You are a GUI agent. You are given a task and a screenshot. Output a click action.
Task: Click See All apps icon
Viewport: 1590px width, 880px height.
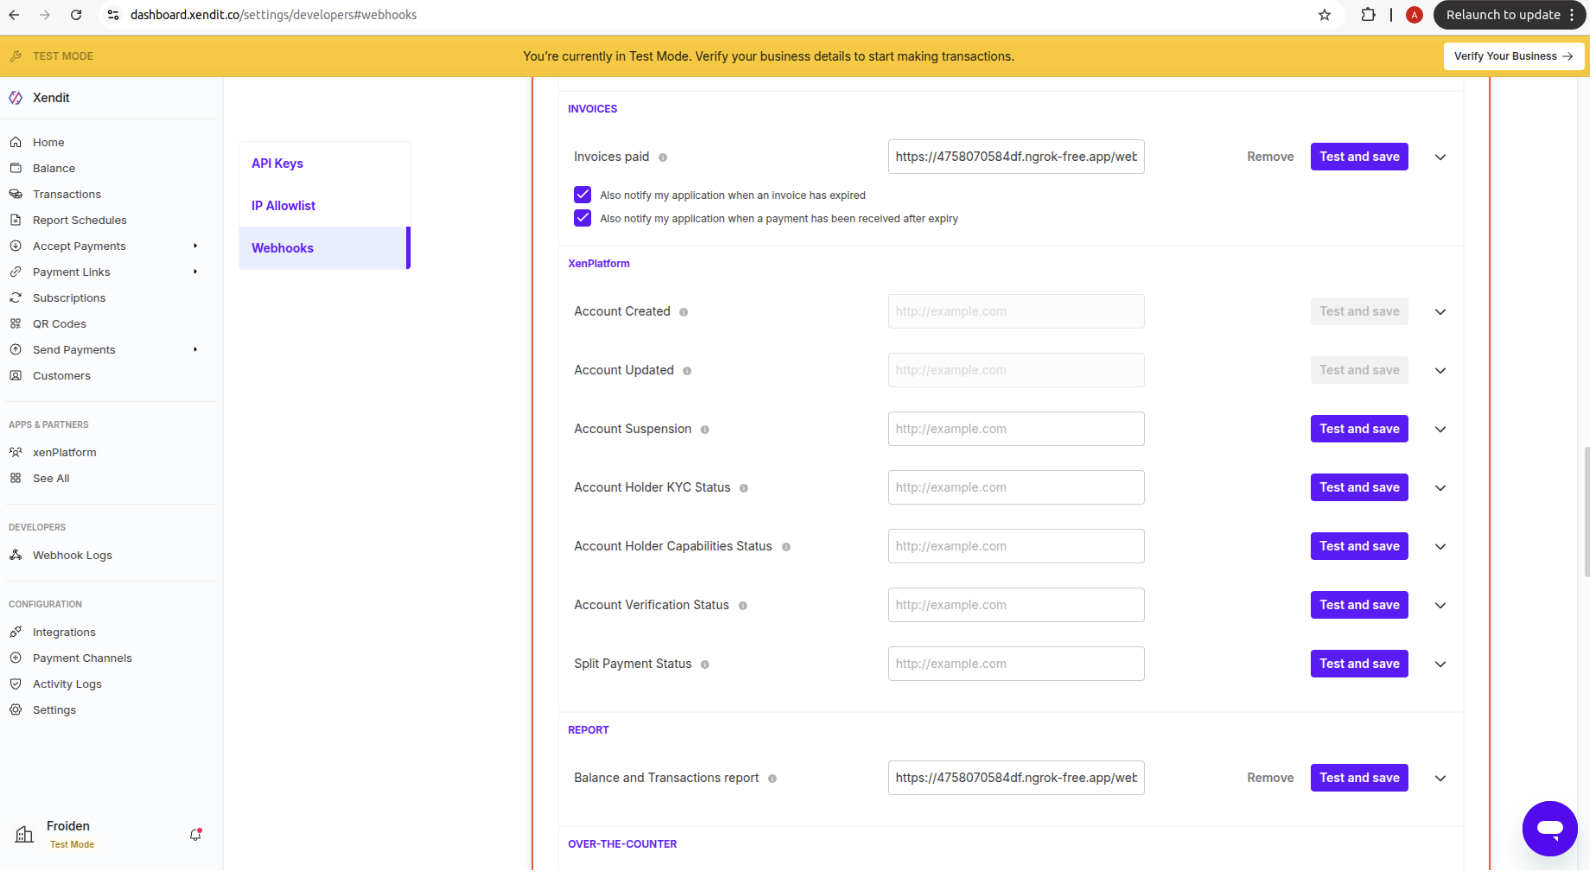click(15, 478)
